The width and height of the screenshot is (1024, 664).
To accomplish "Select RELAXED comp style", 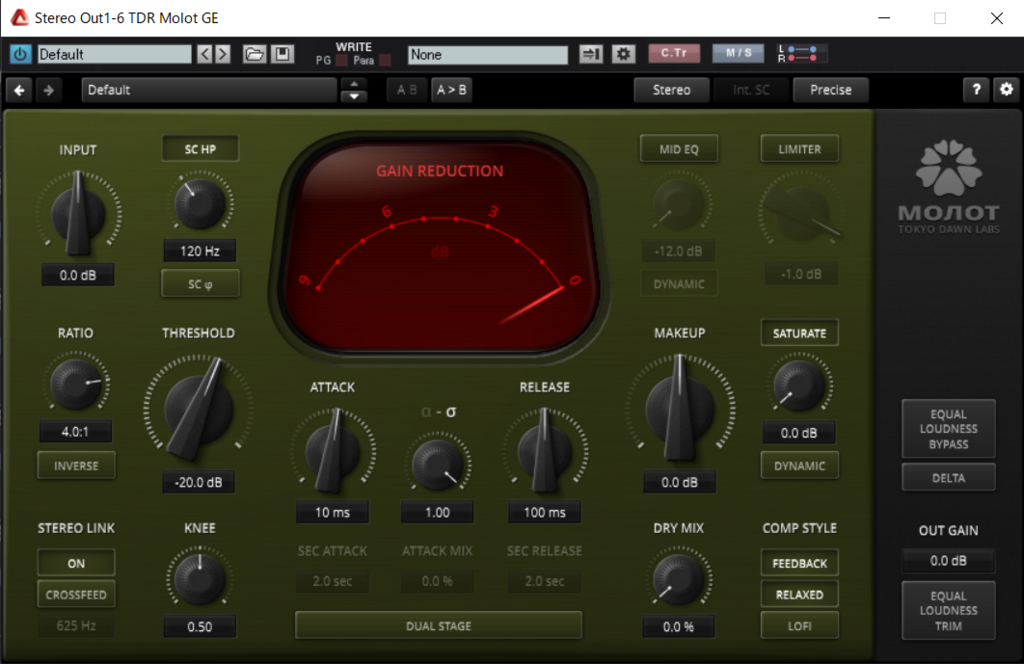I will [800, 595].
